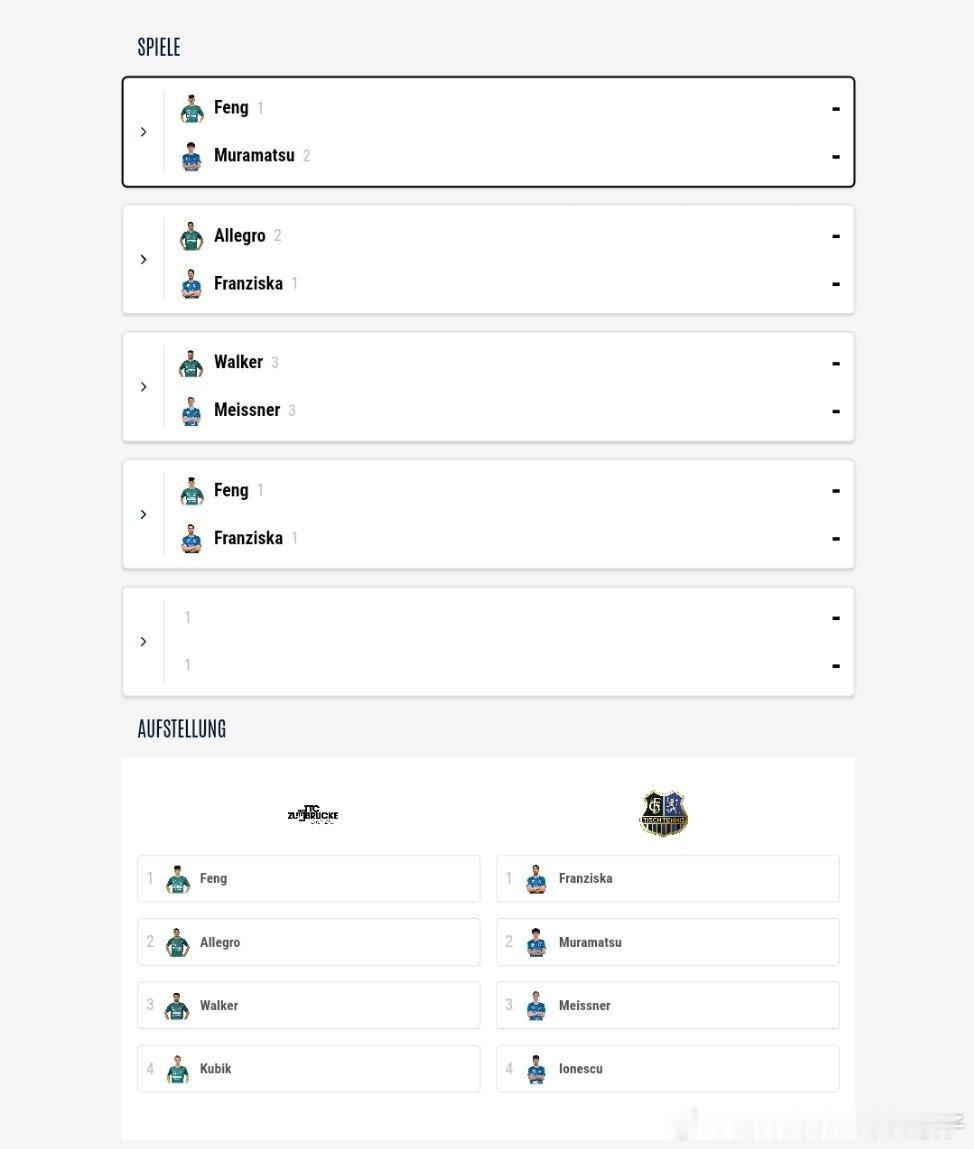This screenshot has height=1149, width=974.
Task: Open Ionescu's lineup entry
Action: [x=667, y=1069]
